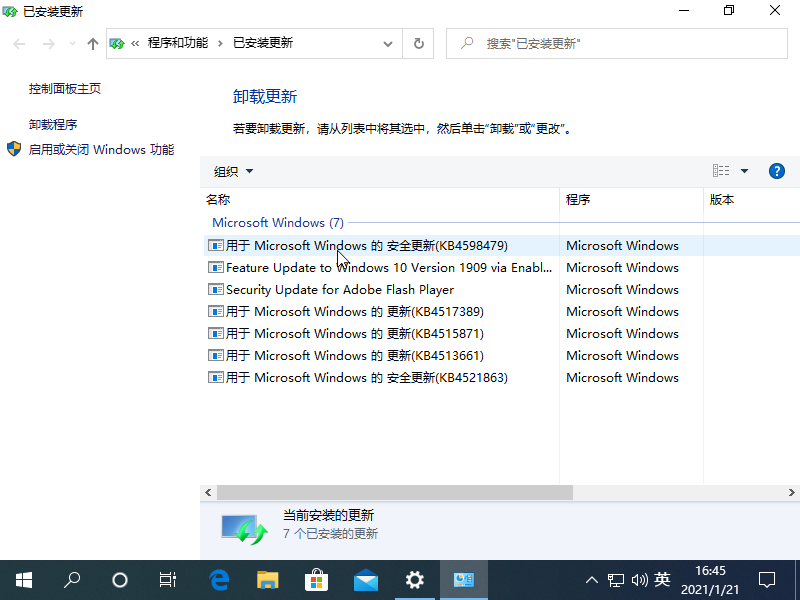
Task: Click the up arrow navigation button
Action: (x=93, y=44)
